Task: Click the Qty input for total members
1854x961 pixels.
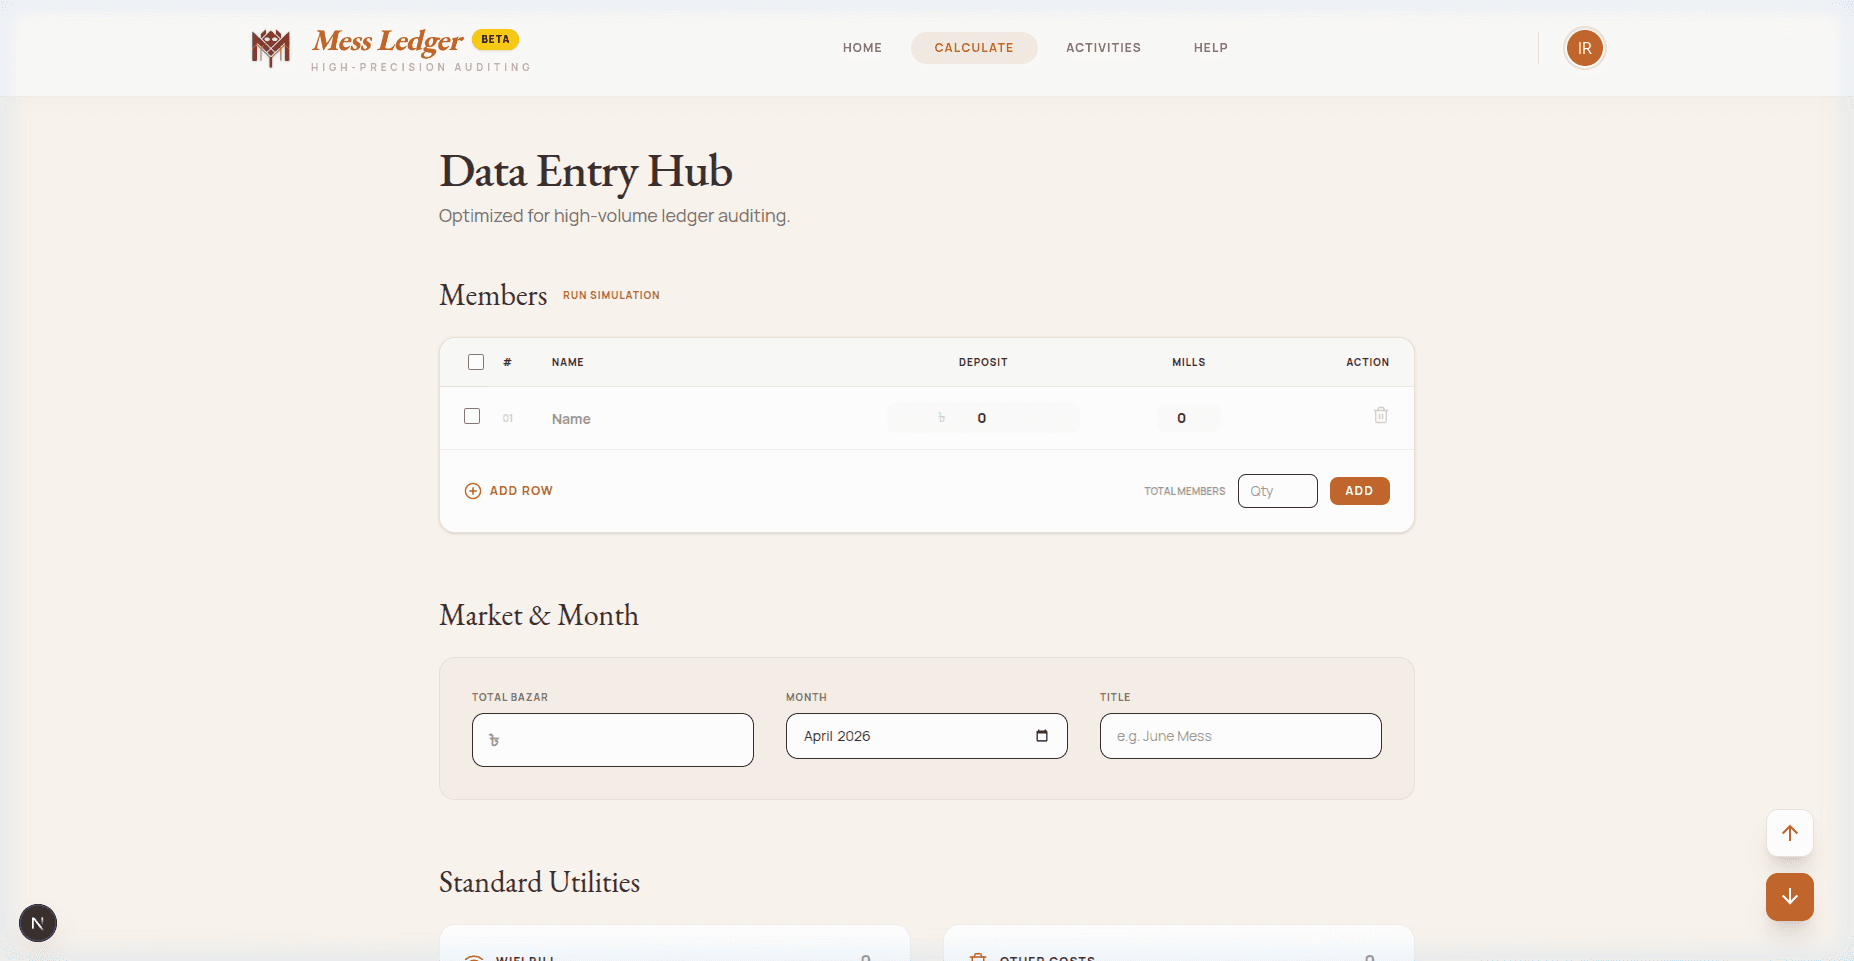Action: coord(1277,491)
